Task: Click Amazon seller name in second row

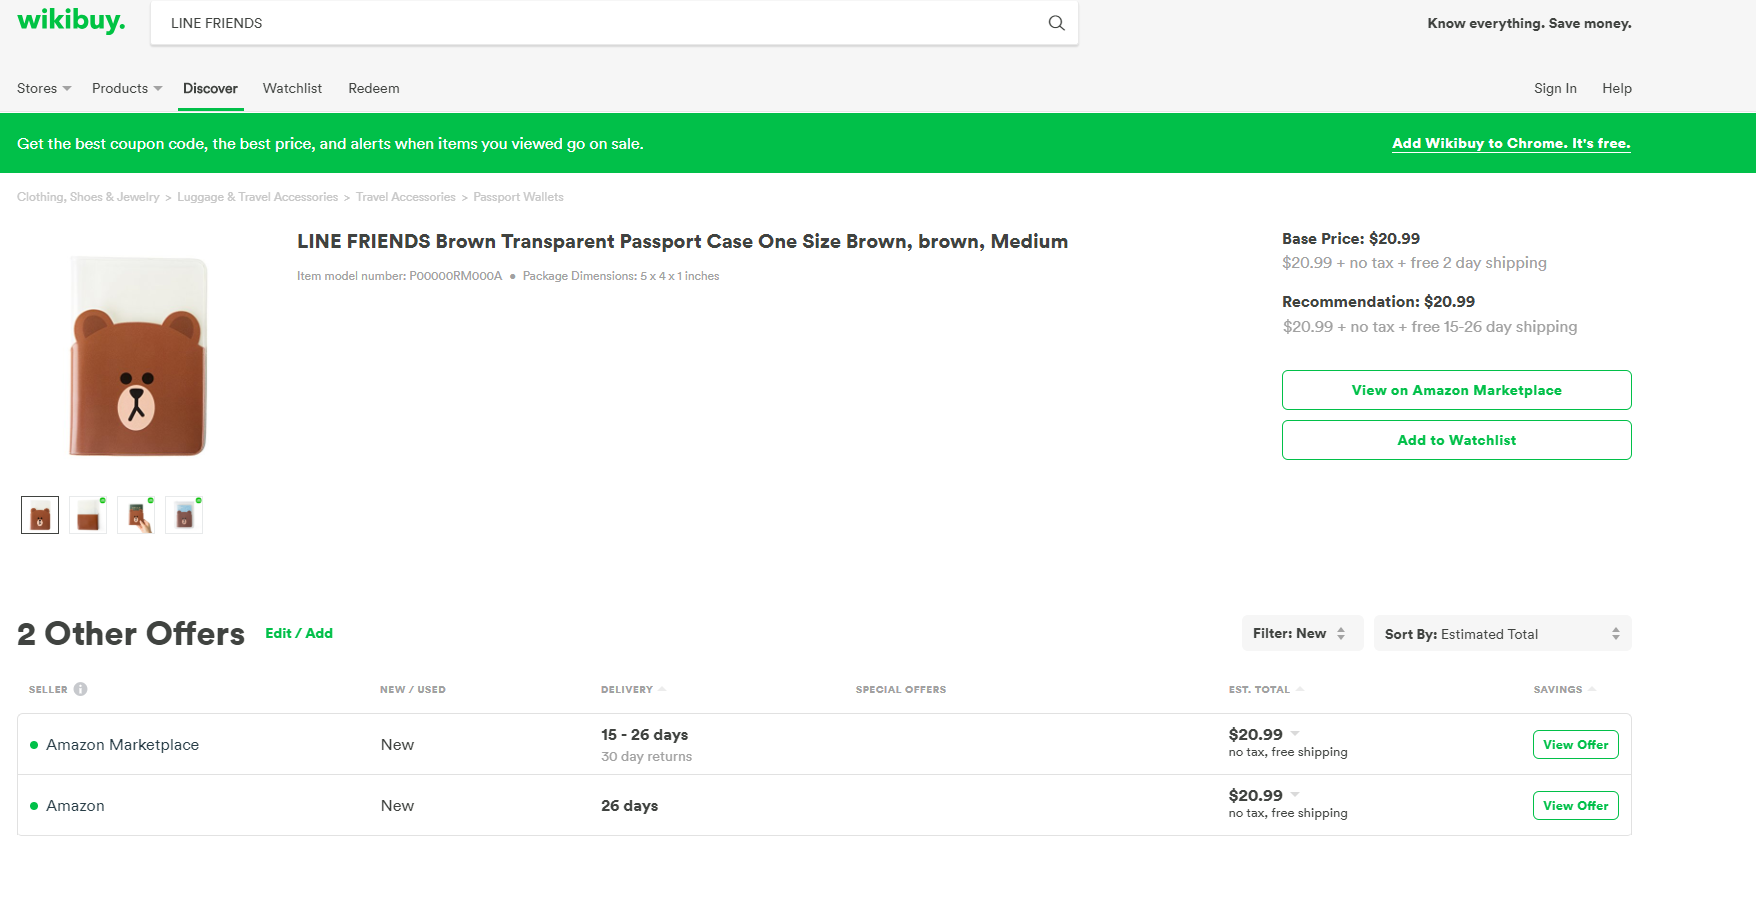Action: [x=75, y=806]
